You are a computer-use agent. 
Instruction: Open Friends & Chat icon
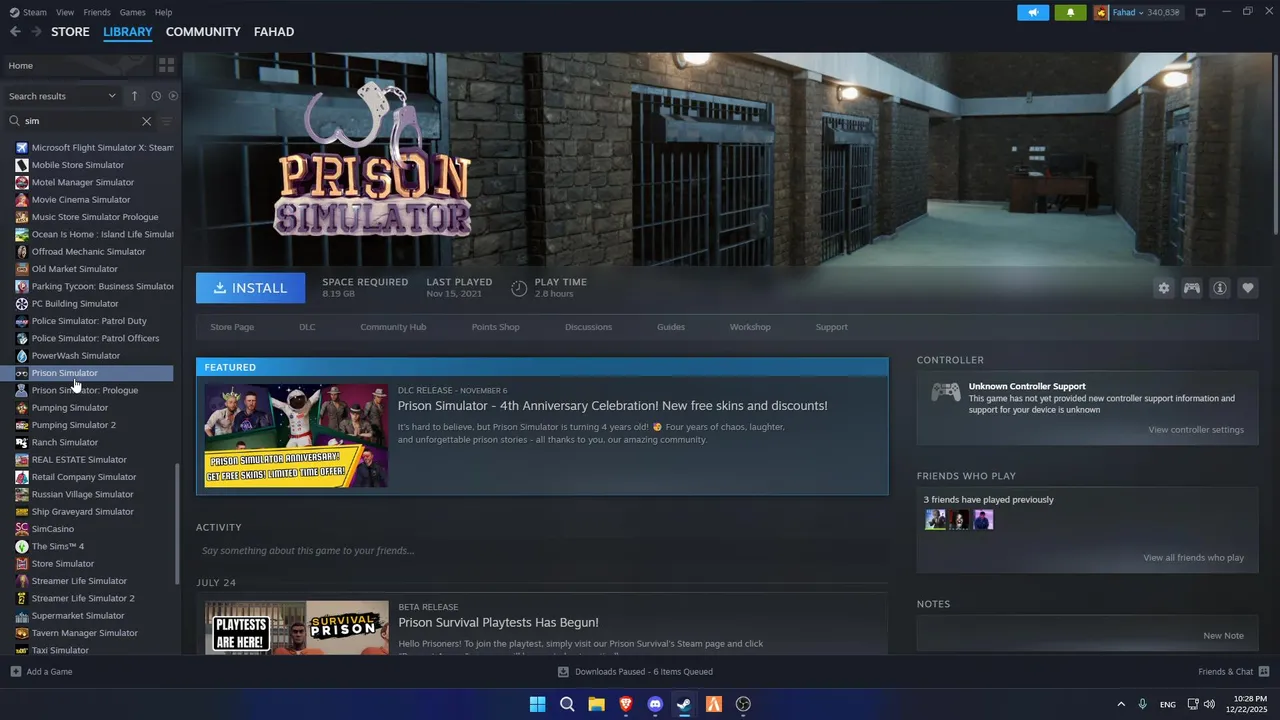point(1264,672)
